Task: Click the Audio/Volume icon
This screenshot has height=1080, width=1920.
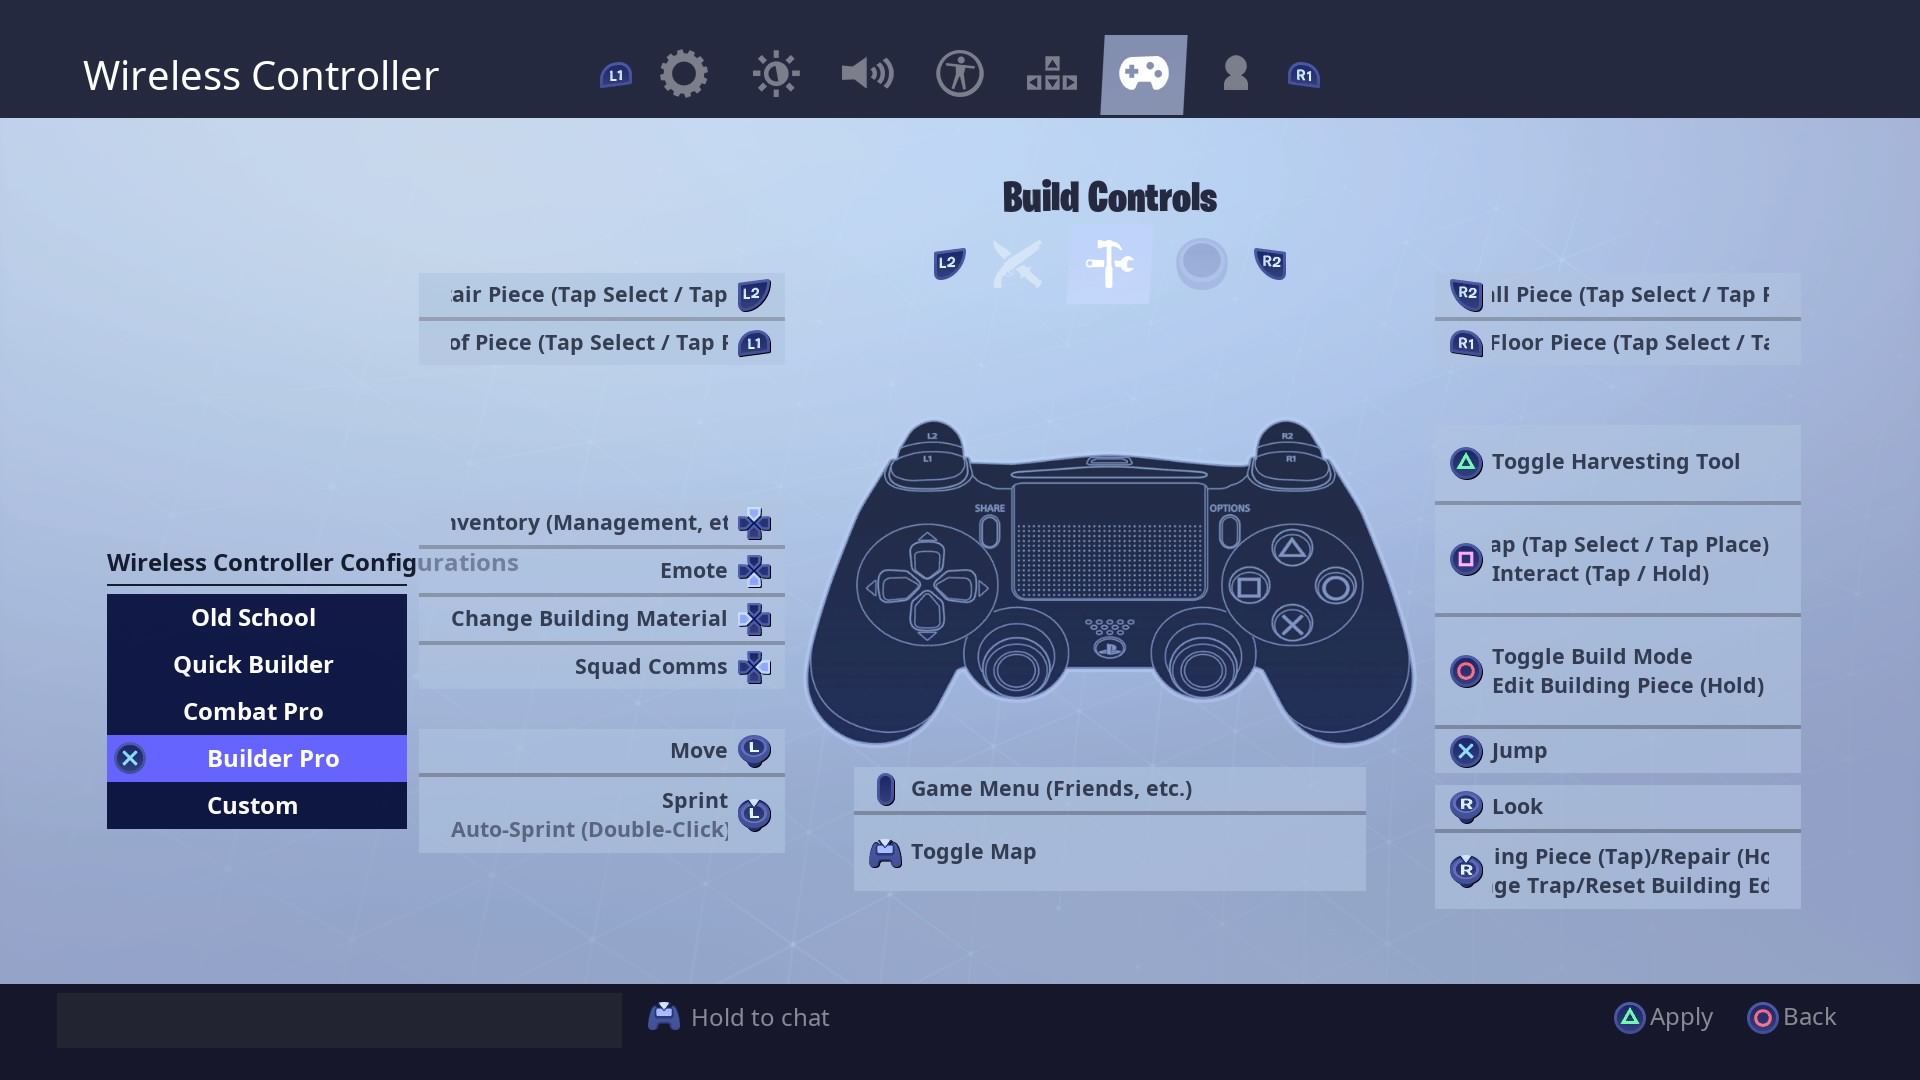Action: 868,73
